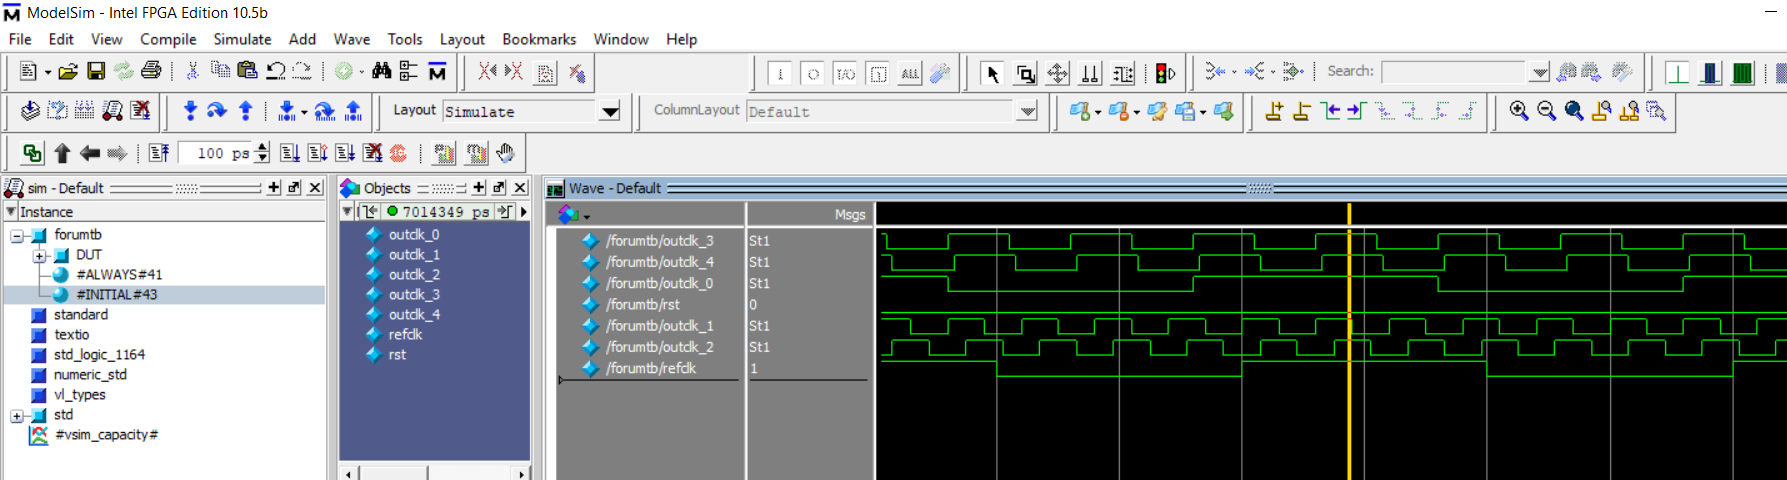Collapse the forumtb tree node
This screenshot has width=1787, height=480.
click(x=17, y=236)
